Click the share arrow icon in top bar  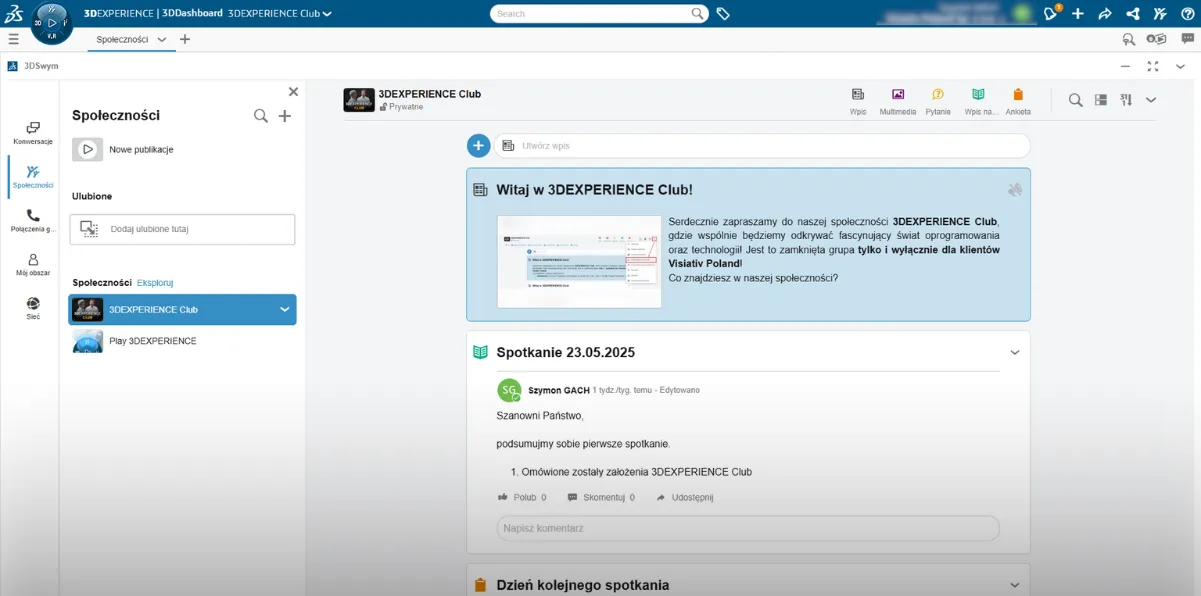[x=1105, y=14]
